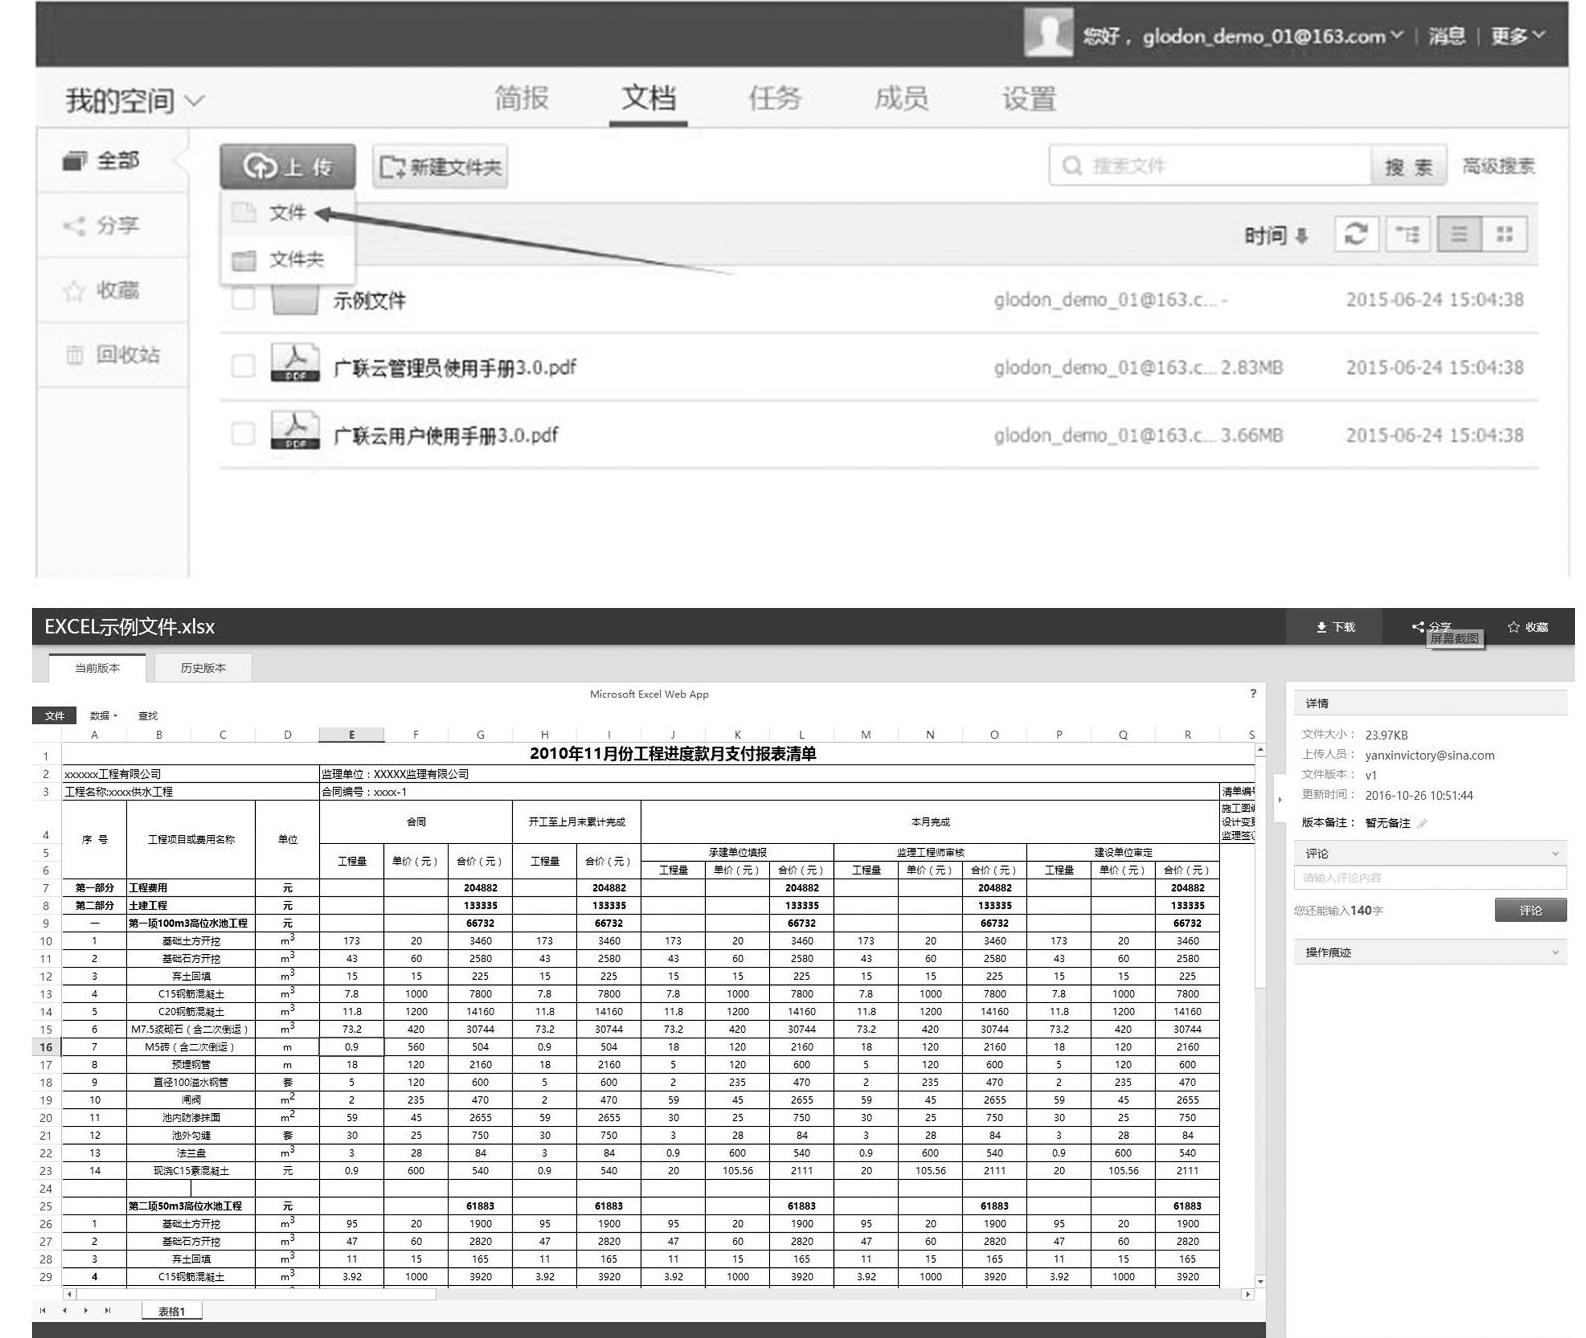This screenshot has width=1586, height=1338.
Task: Click the user avatar picture
Action: coord(1049,34)
